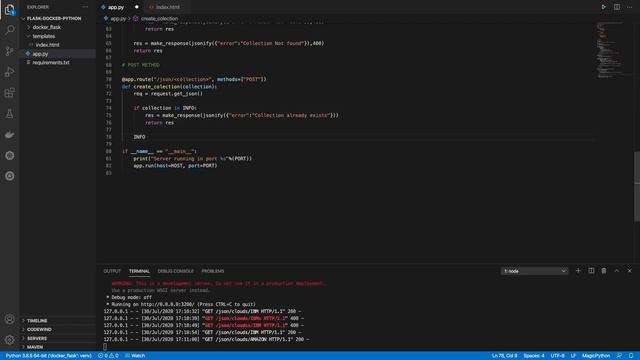The image size is (640, 360).
Task: Switch to the app.py editor tab
Action: [116, 7]
